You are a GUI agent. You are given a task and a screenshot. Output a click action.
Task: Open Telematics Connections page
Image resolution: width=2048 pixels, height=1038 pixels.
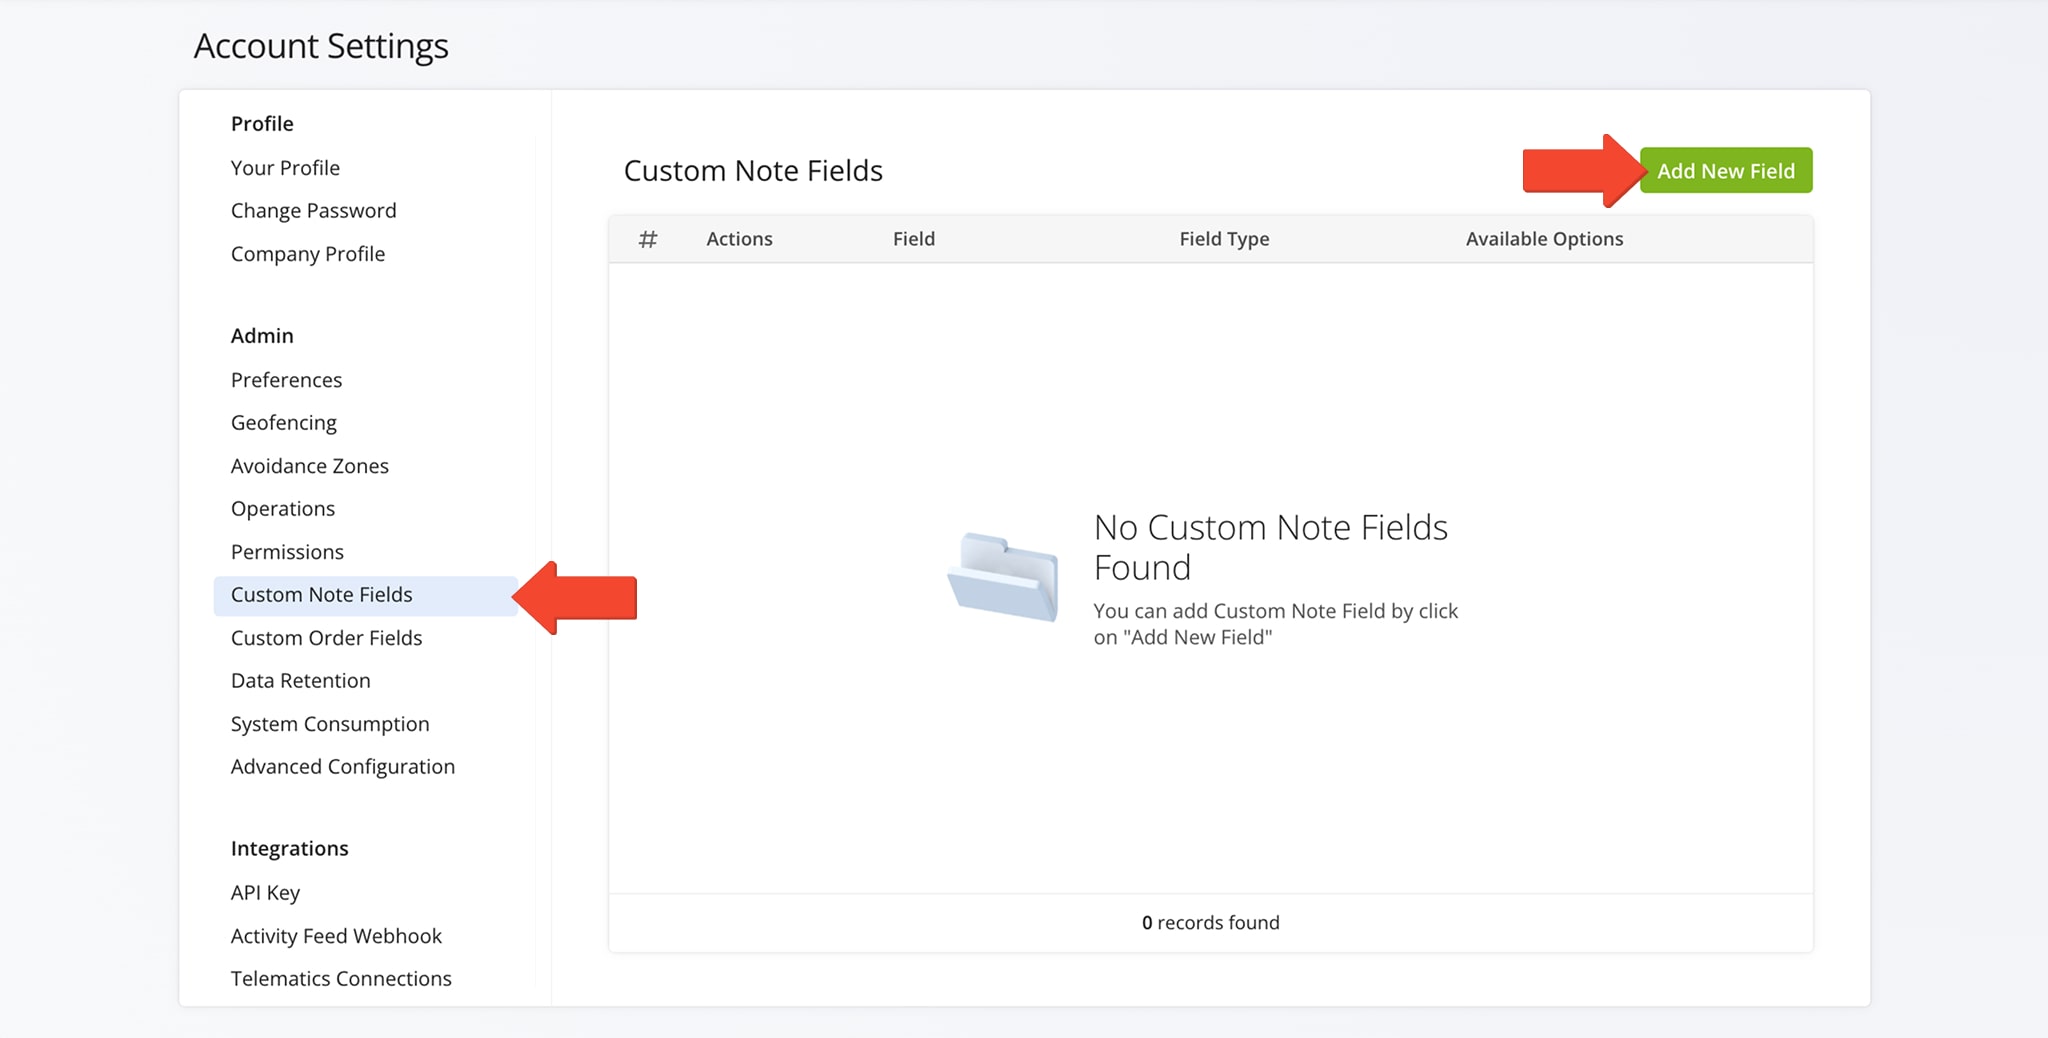[x=341, y=979]
